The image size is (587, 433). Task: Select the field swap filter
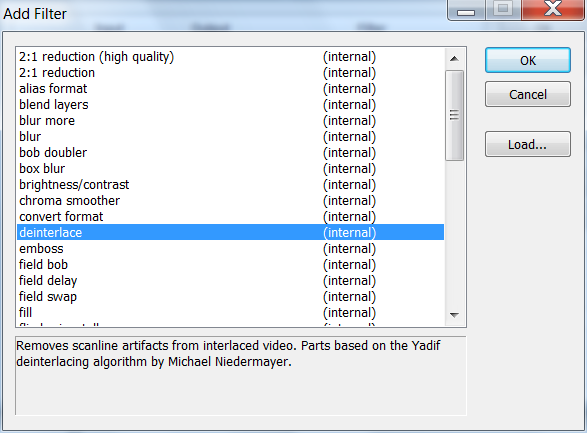tap(231, 297)
